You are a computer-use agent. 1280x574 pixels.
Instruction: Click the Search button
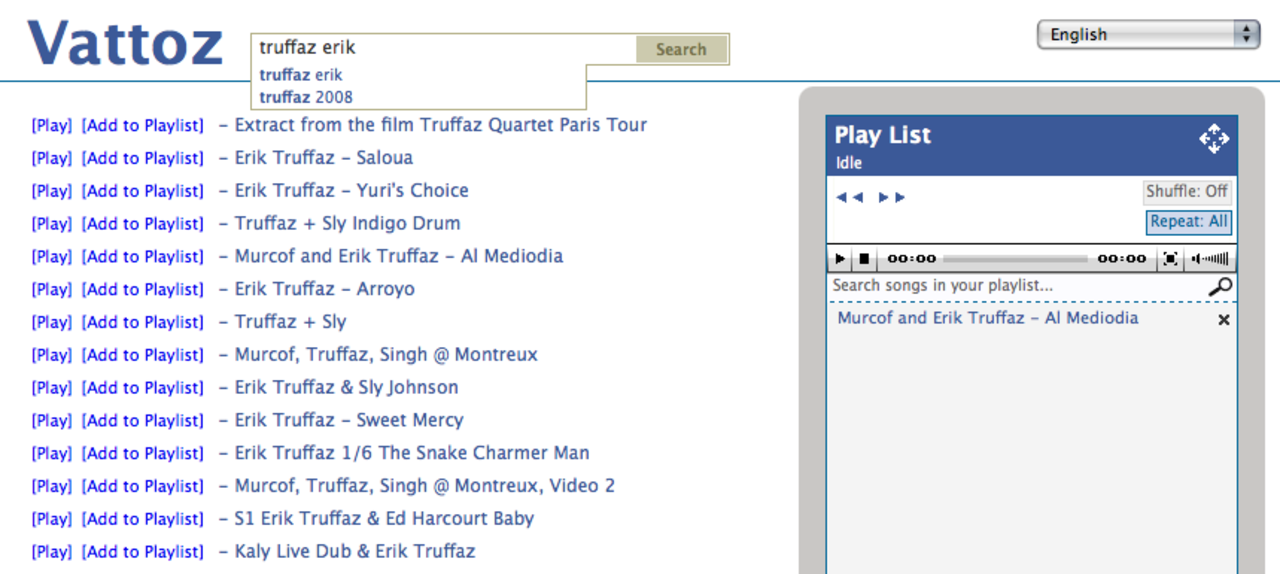point(681,49)
